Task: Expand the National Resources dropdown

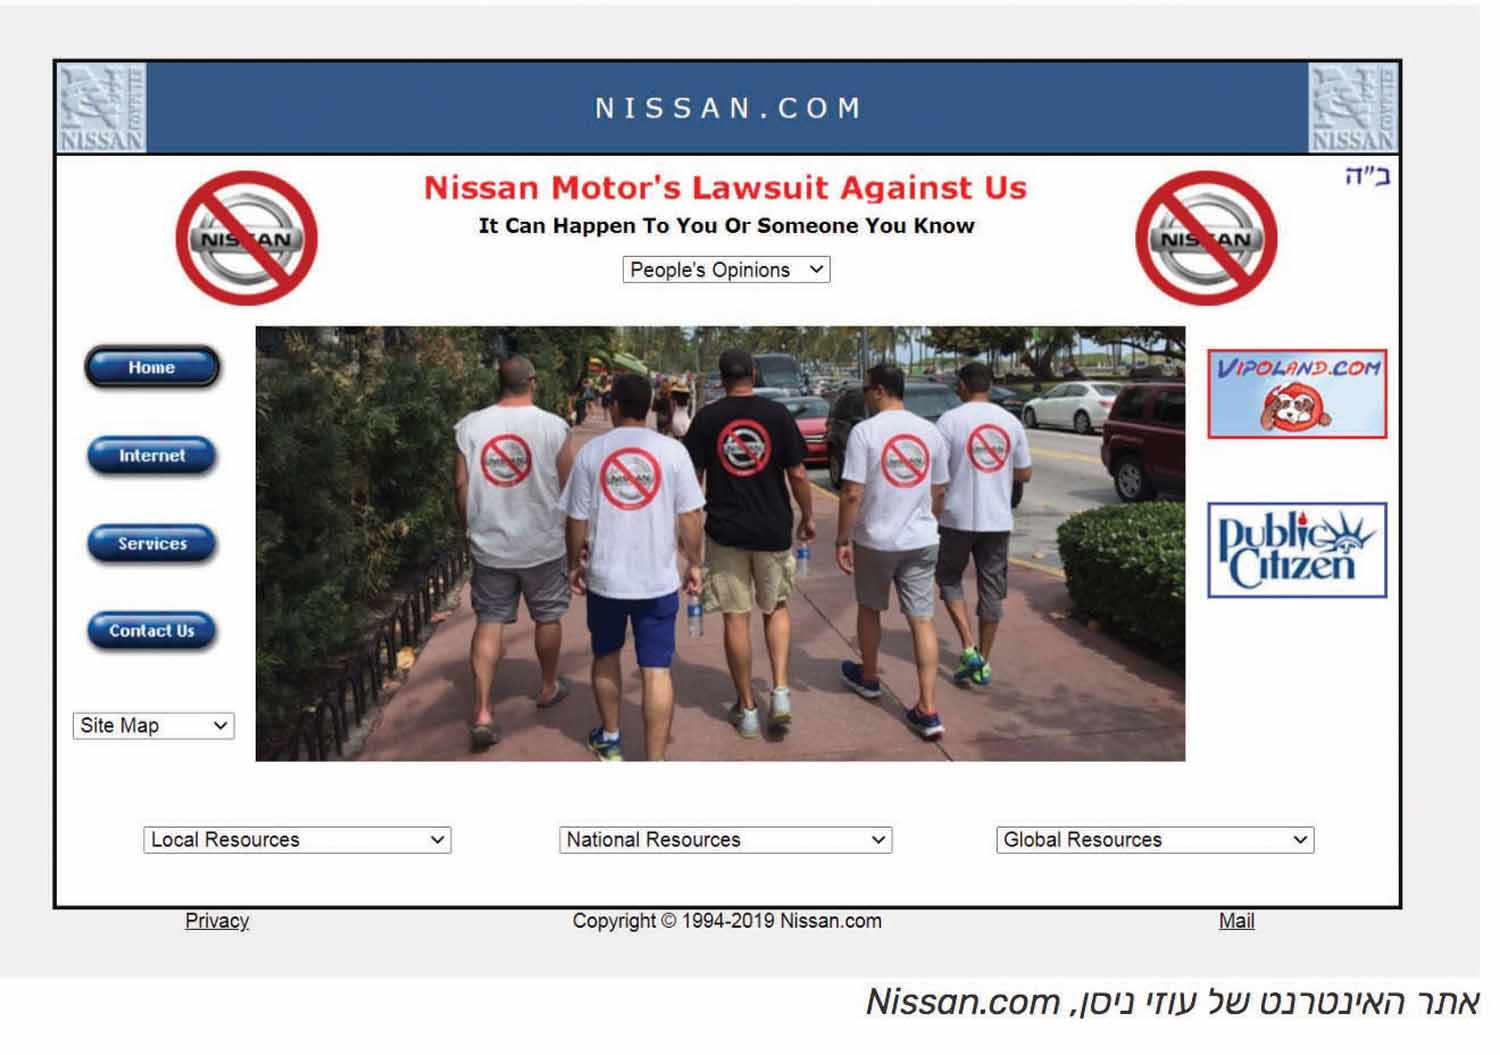Action: pos(725,840)
